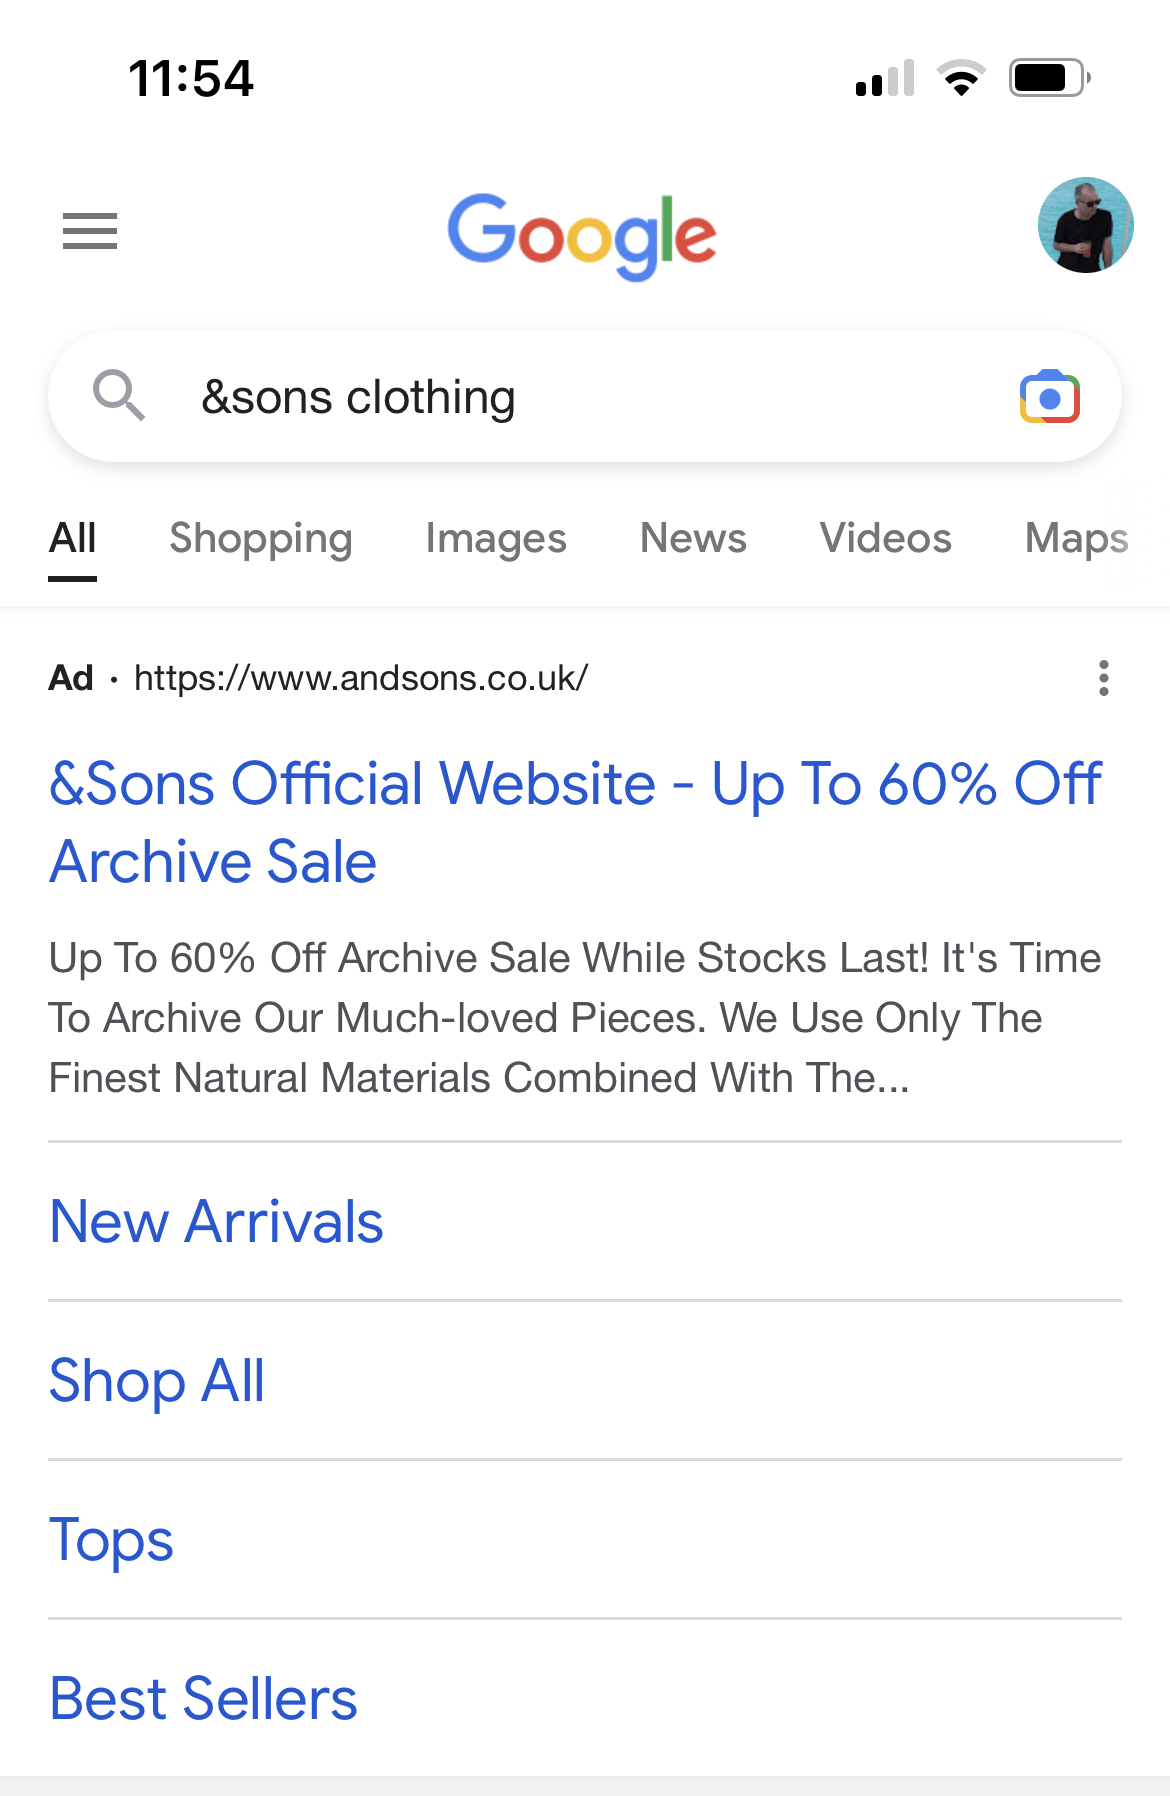Click the New Arrivals sitelink
This screenshot has width=1170, height=1796.
pos(216,1221)
